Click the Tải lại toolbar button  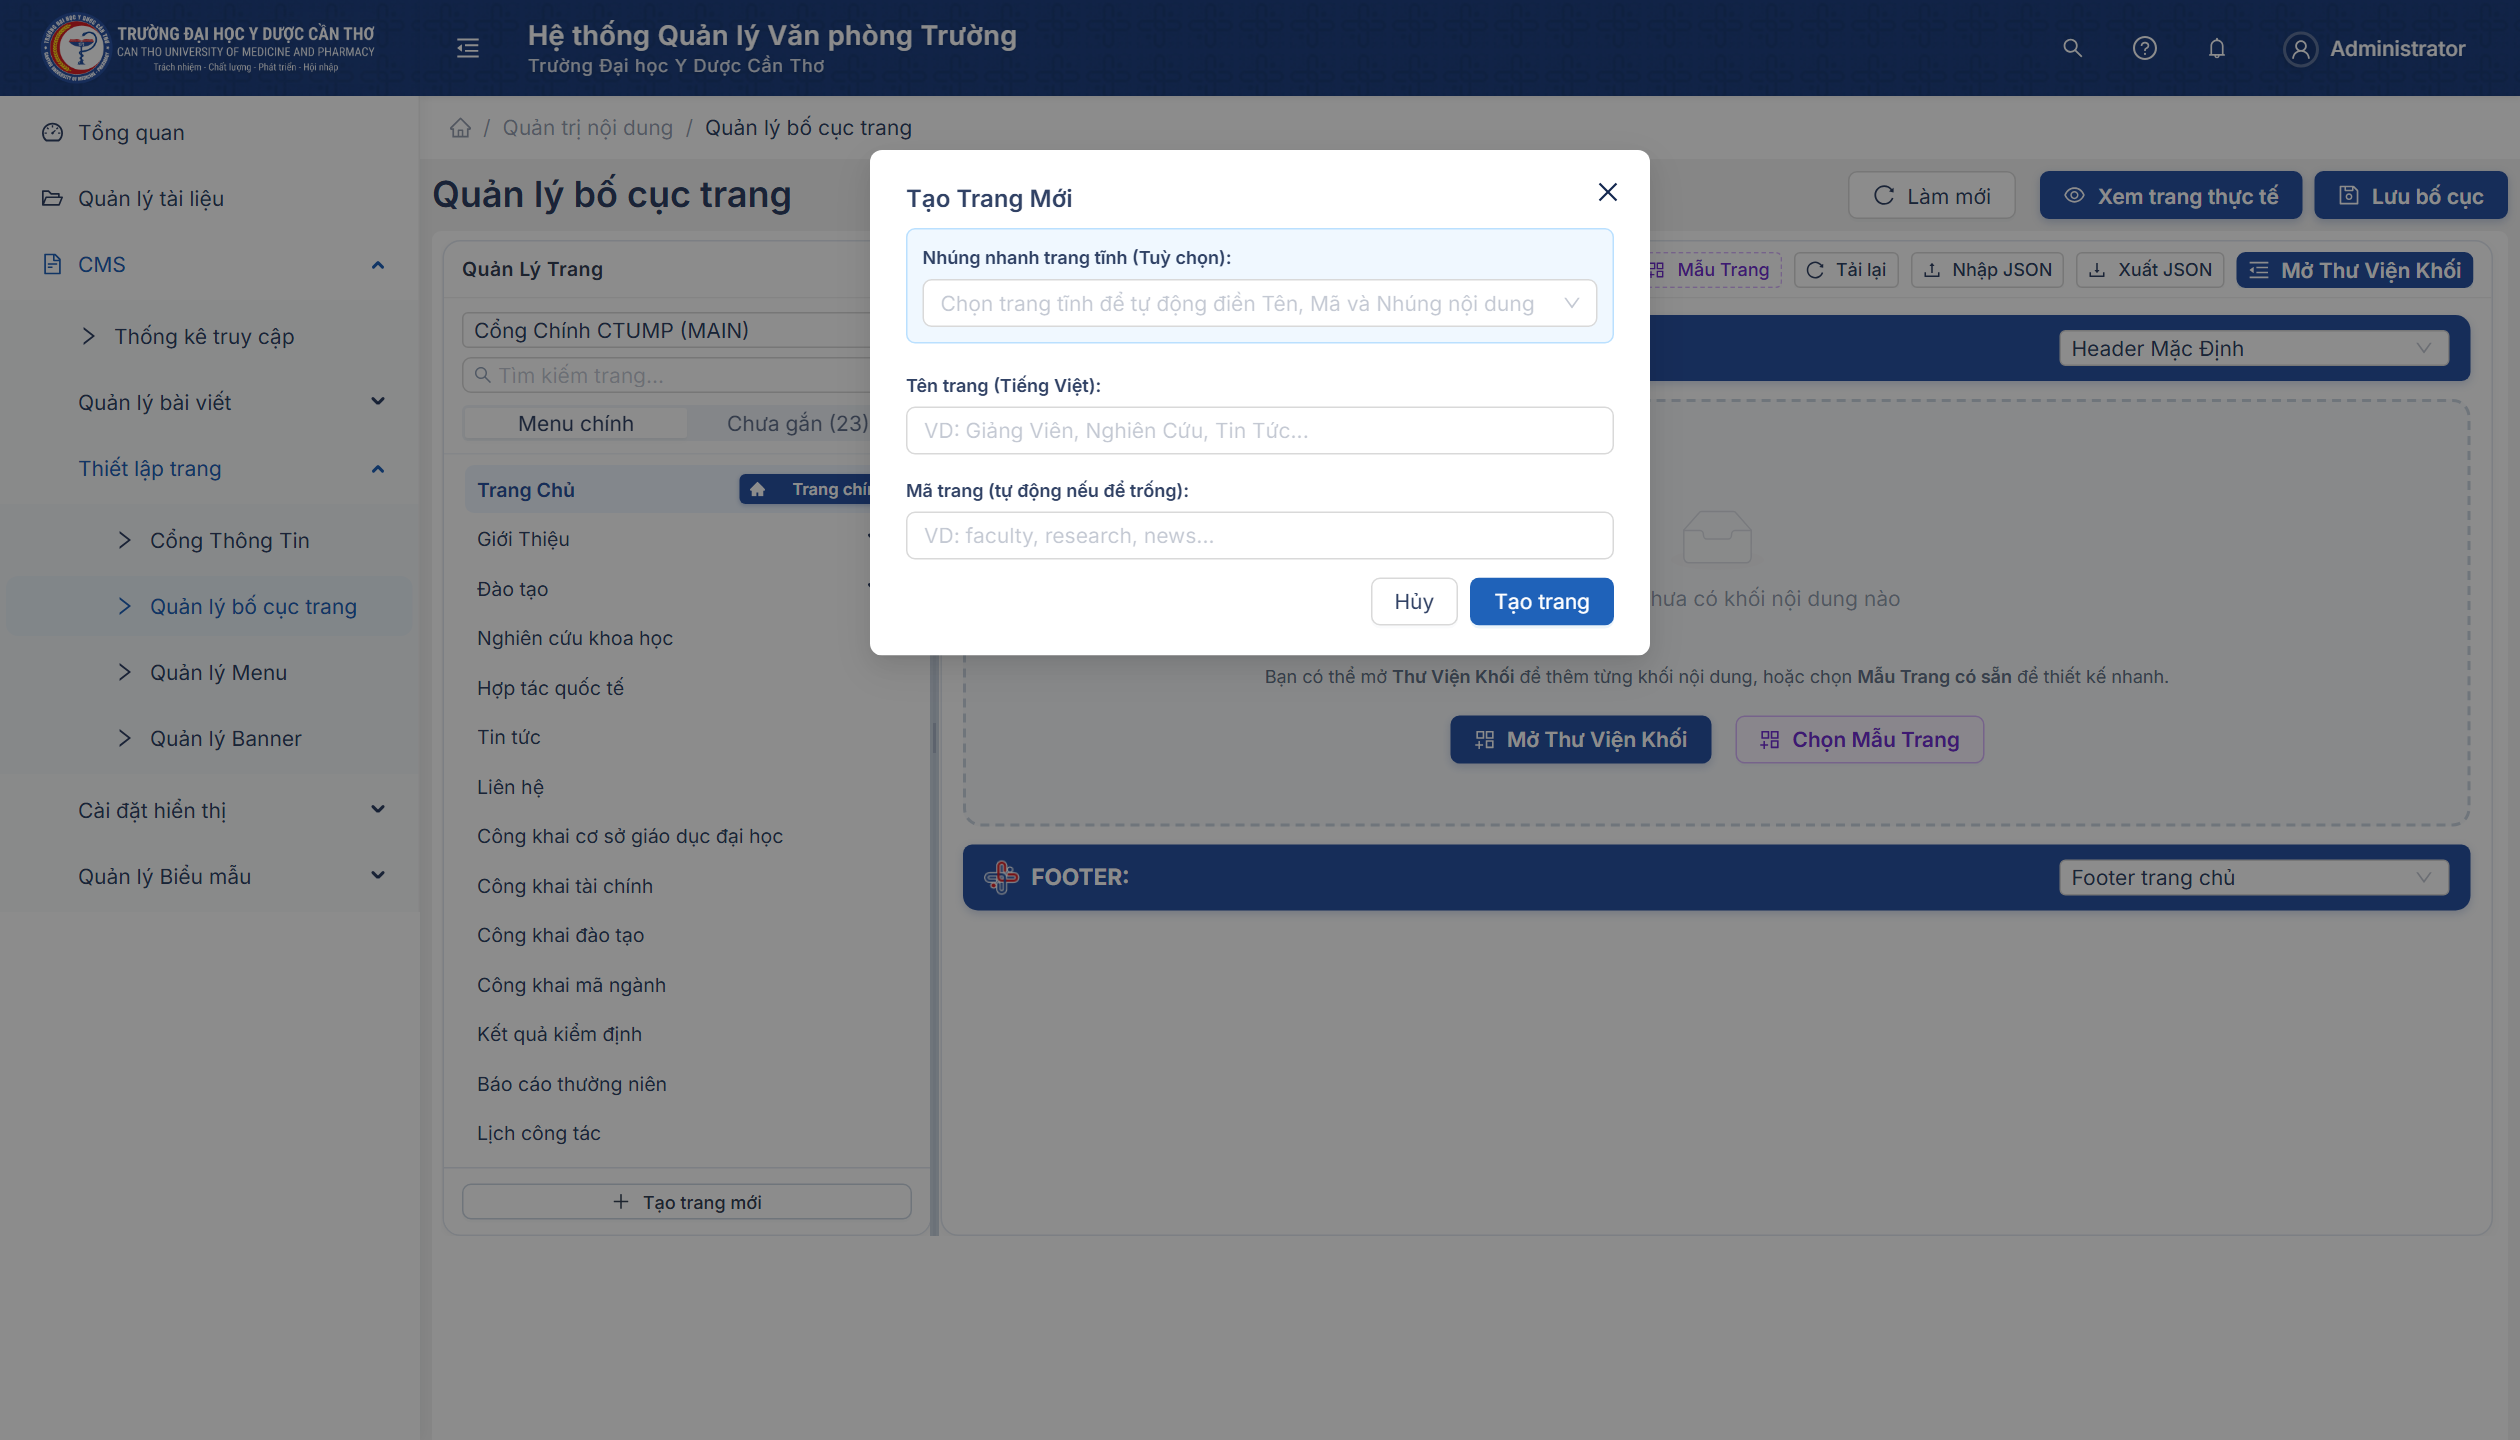(1846, 270)
